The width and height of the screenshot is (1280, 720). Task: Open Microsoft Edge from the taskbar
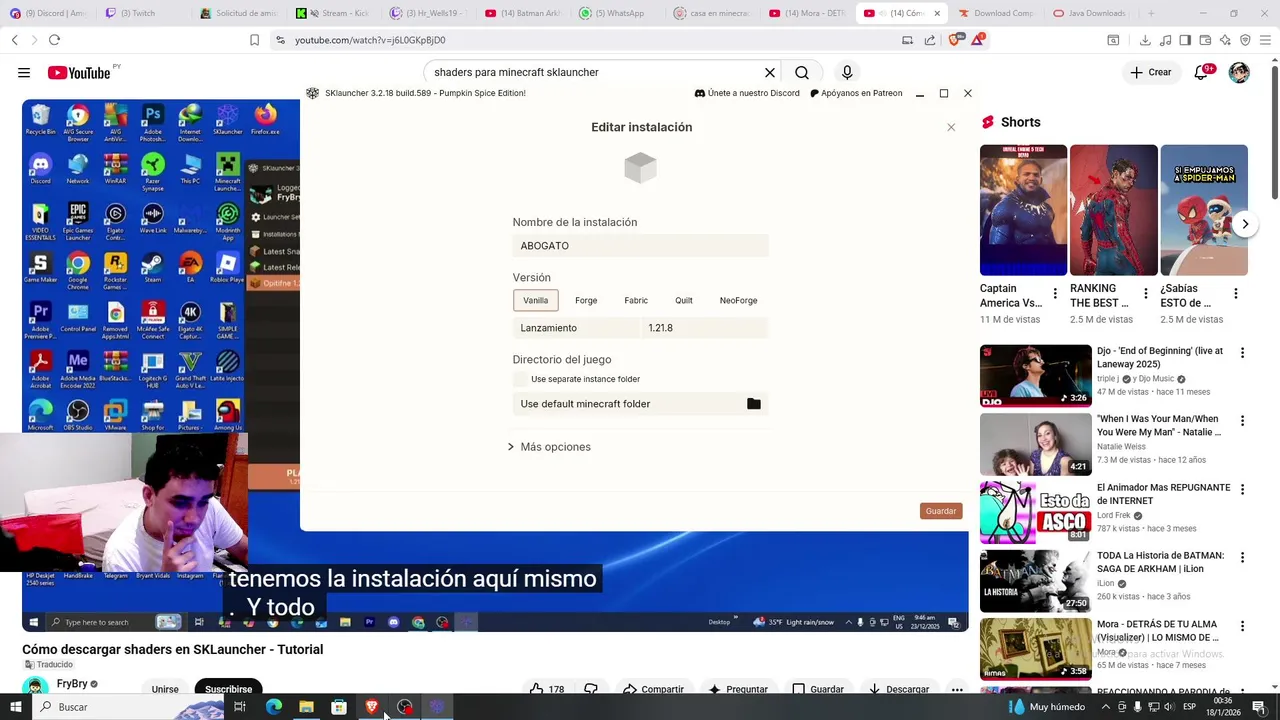pyautogui.click(x=273, y=707)
